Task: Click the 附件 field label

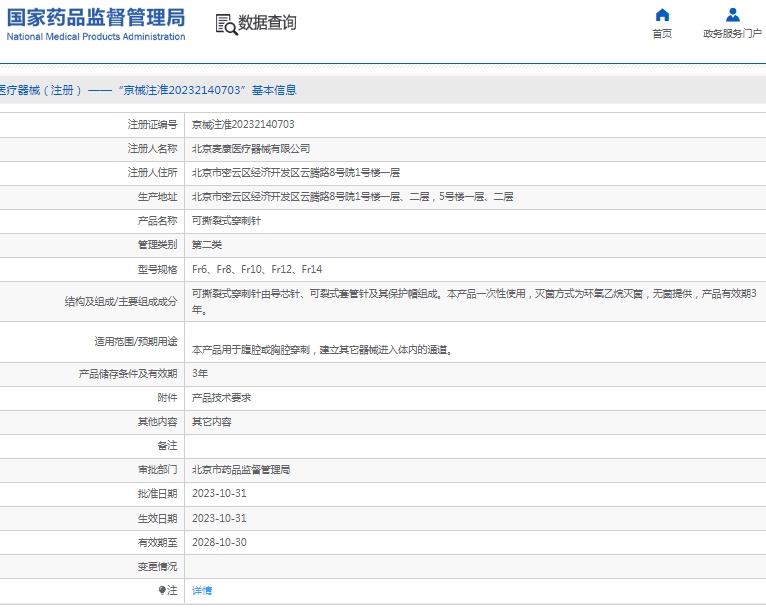Action: [167, 398]
